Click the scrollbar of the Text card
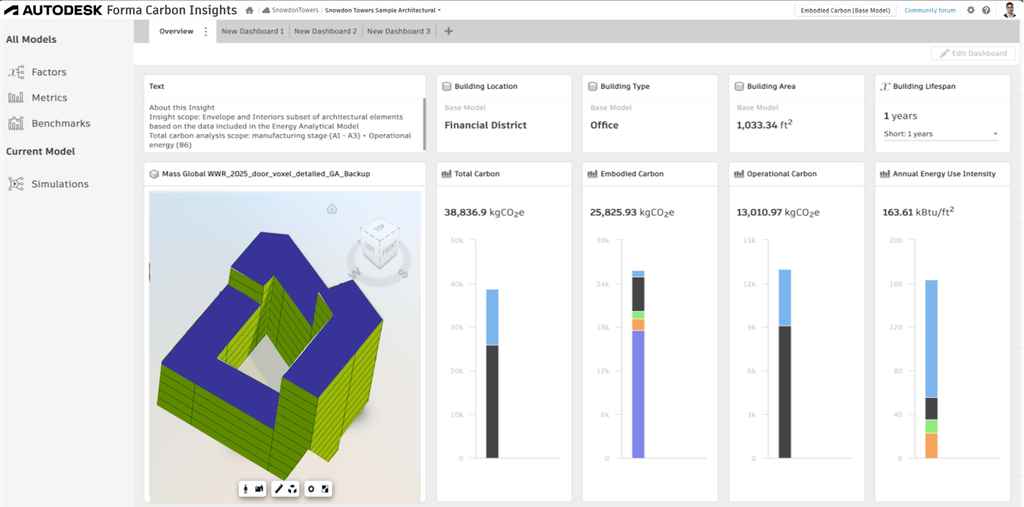1024x507 pixels. [x=424, y=123]
